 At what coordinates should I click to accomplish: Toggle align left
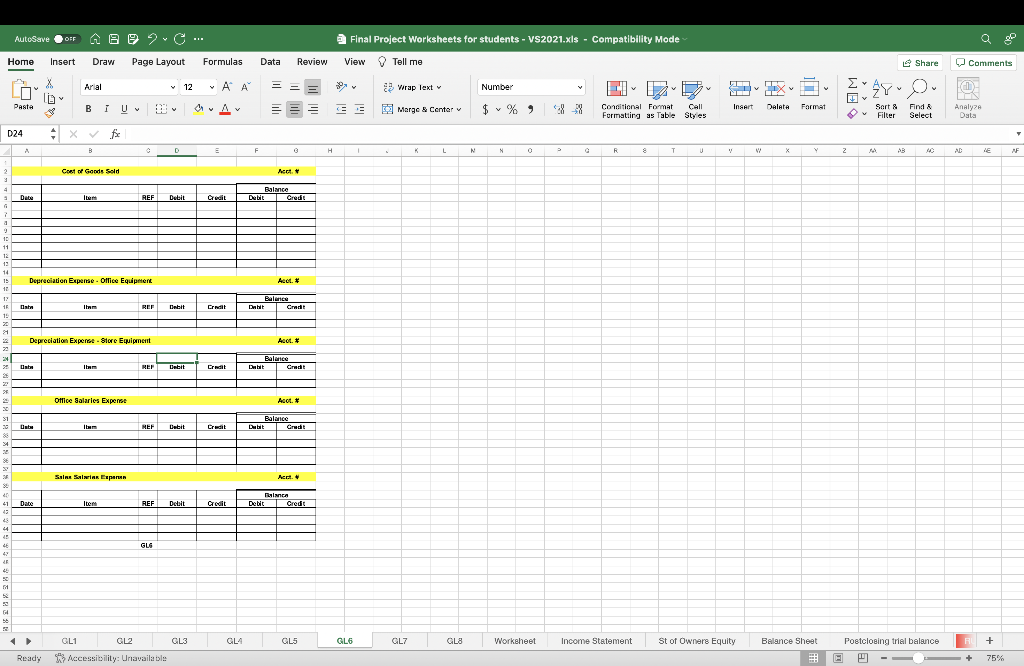pos(276,110)
